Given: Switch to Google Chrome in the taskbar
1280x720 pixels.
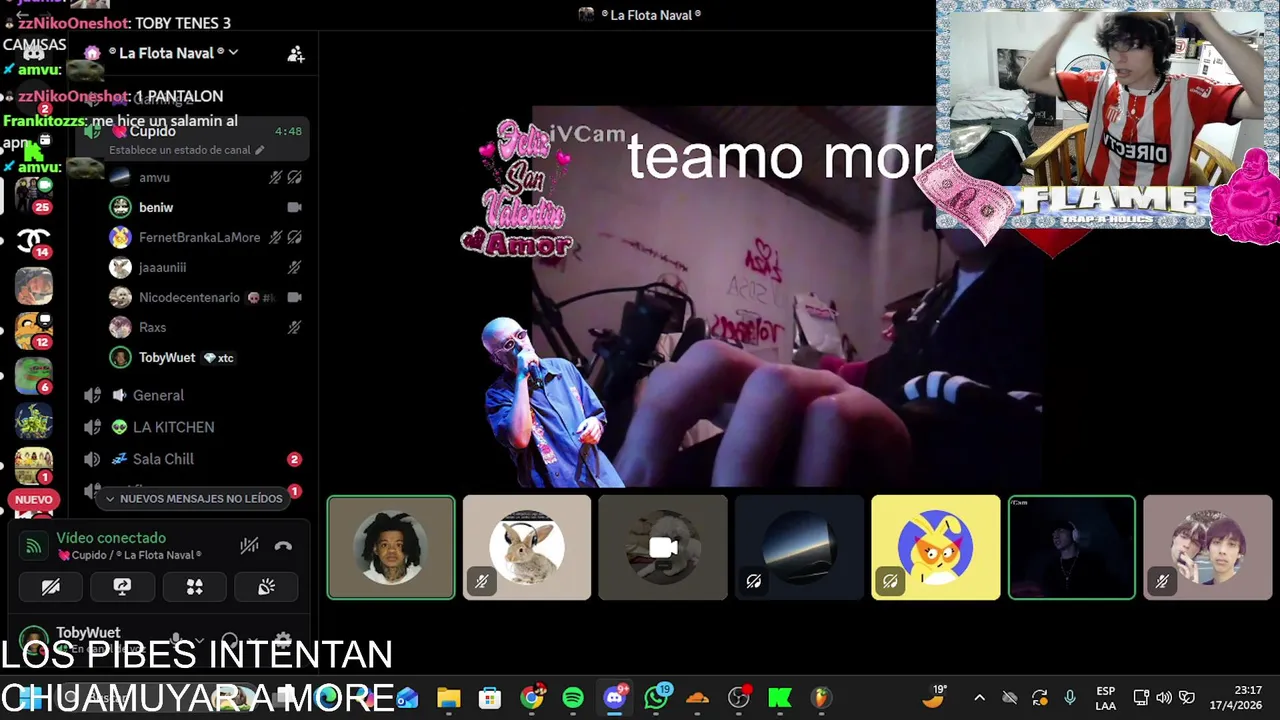Looking at the screenshot, I should click(x=532, y=698).
